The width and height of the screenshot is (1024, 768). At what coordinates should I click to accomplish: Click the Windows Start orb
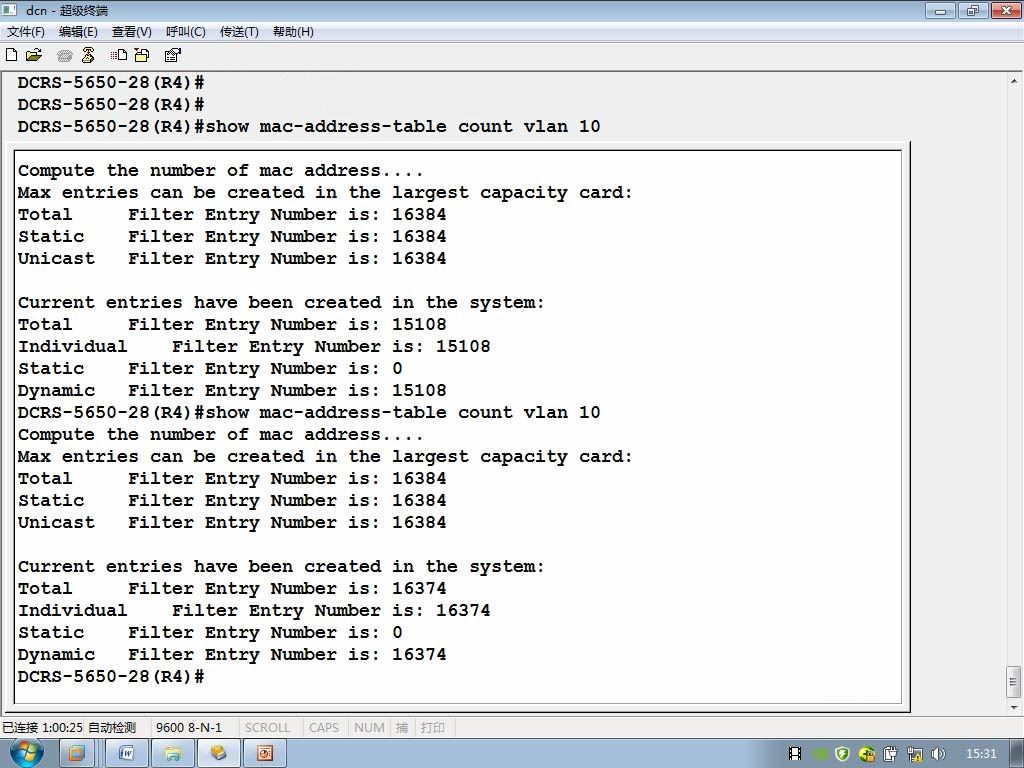(x=27, y=754)
